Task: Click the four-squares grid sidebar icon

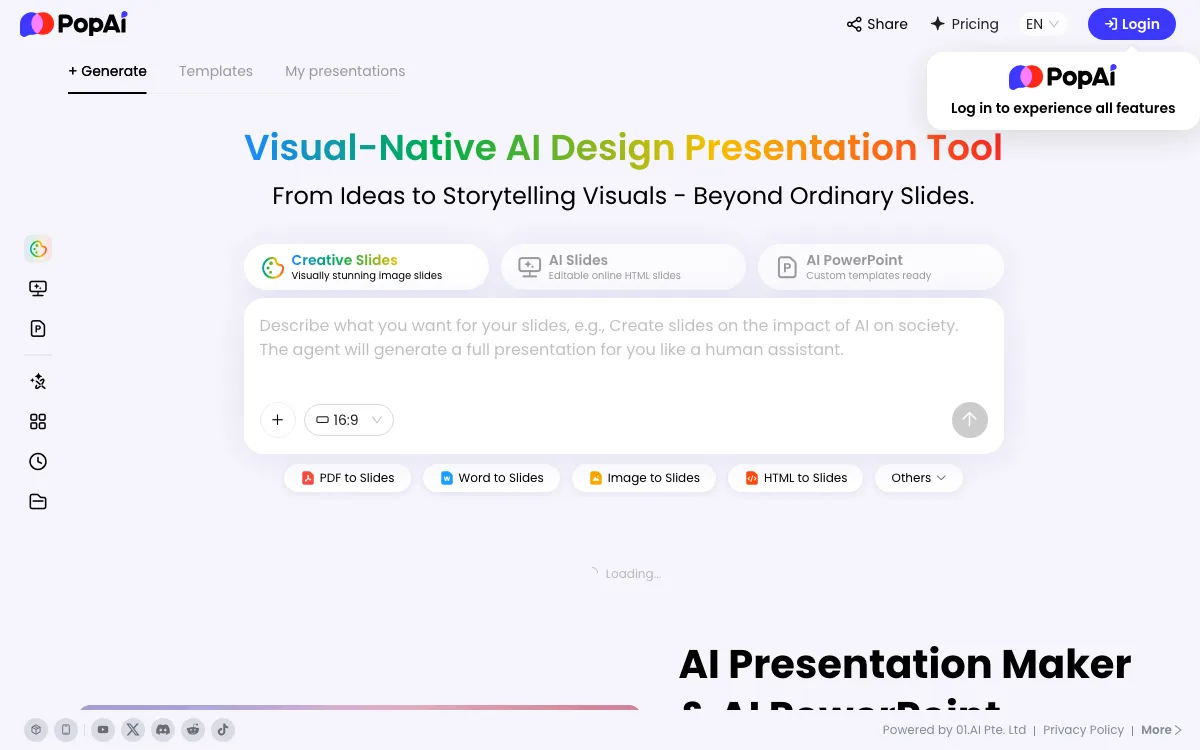Action: 38,421
